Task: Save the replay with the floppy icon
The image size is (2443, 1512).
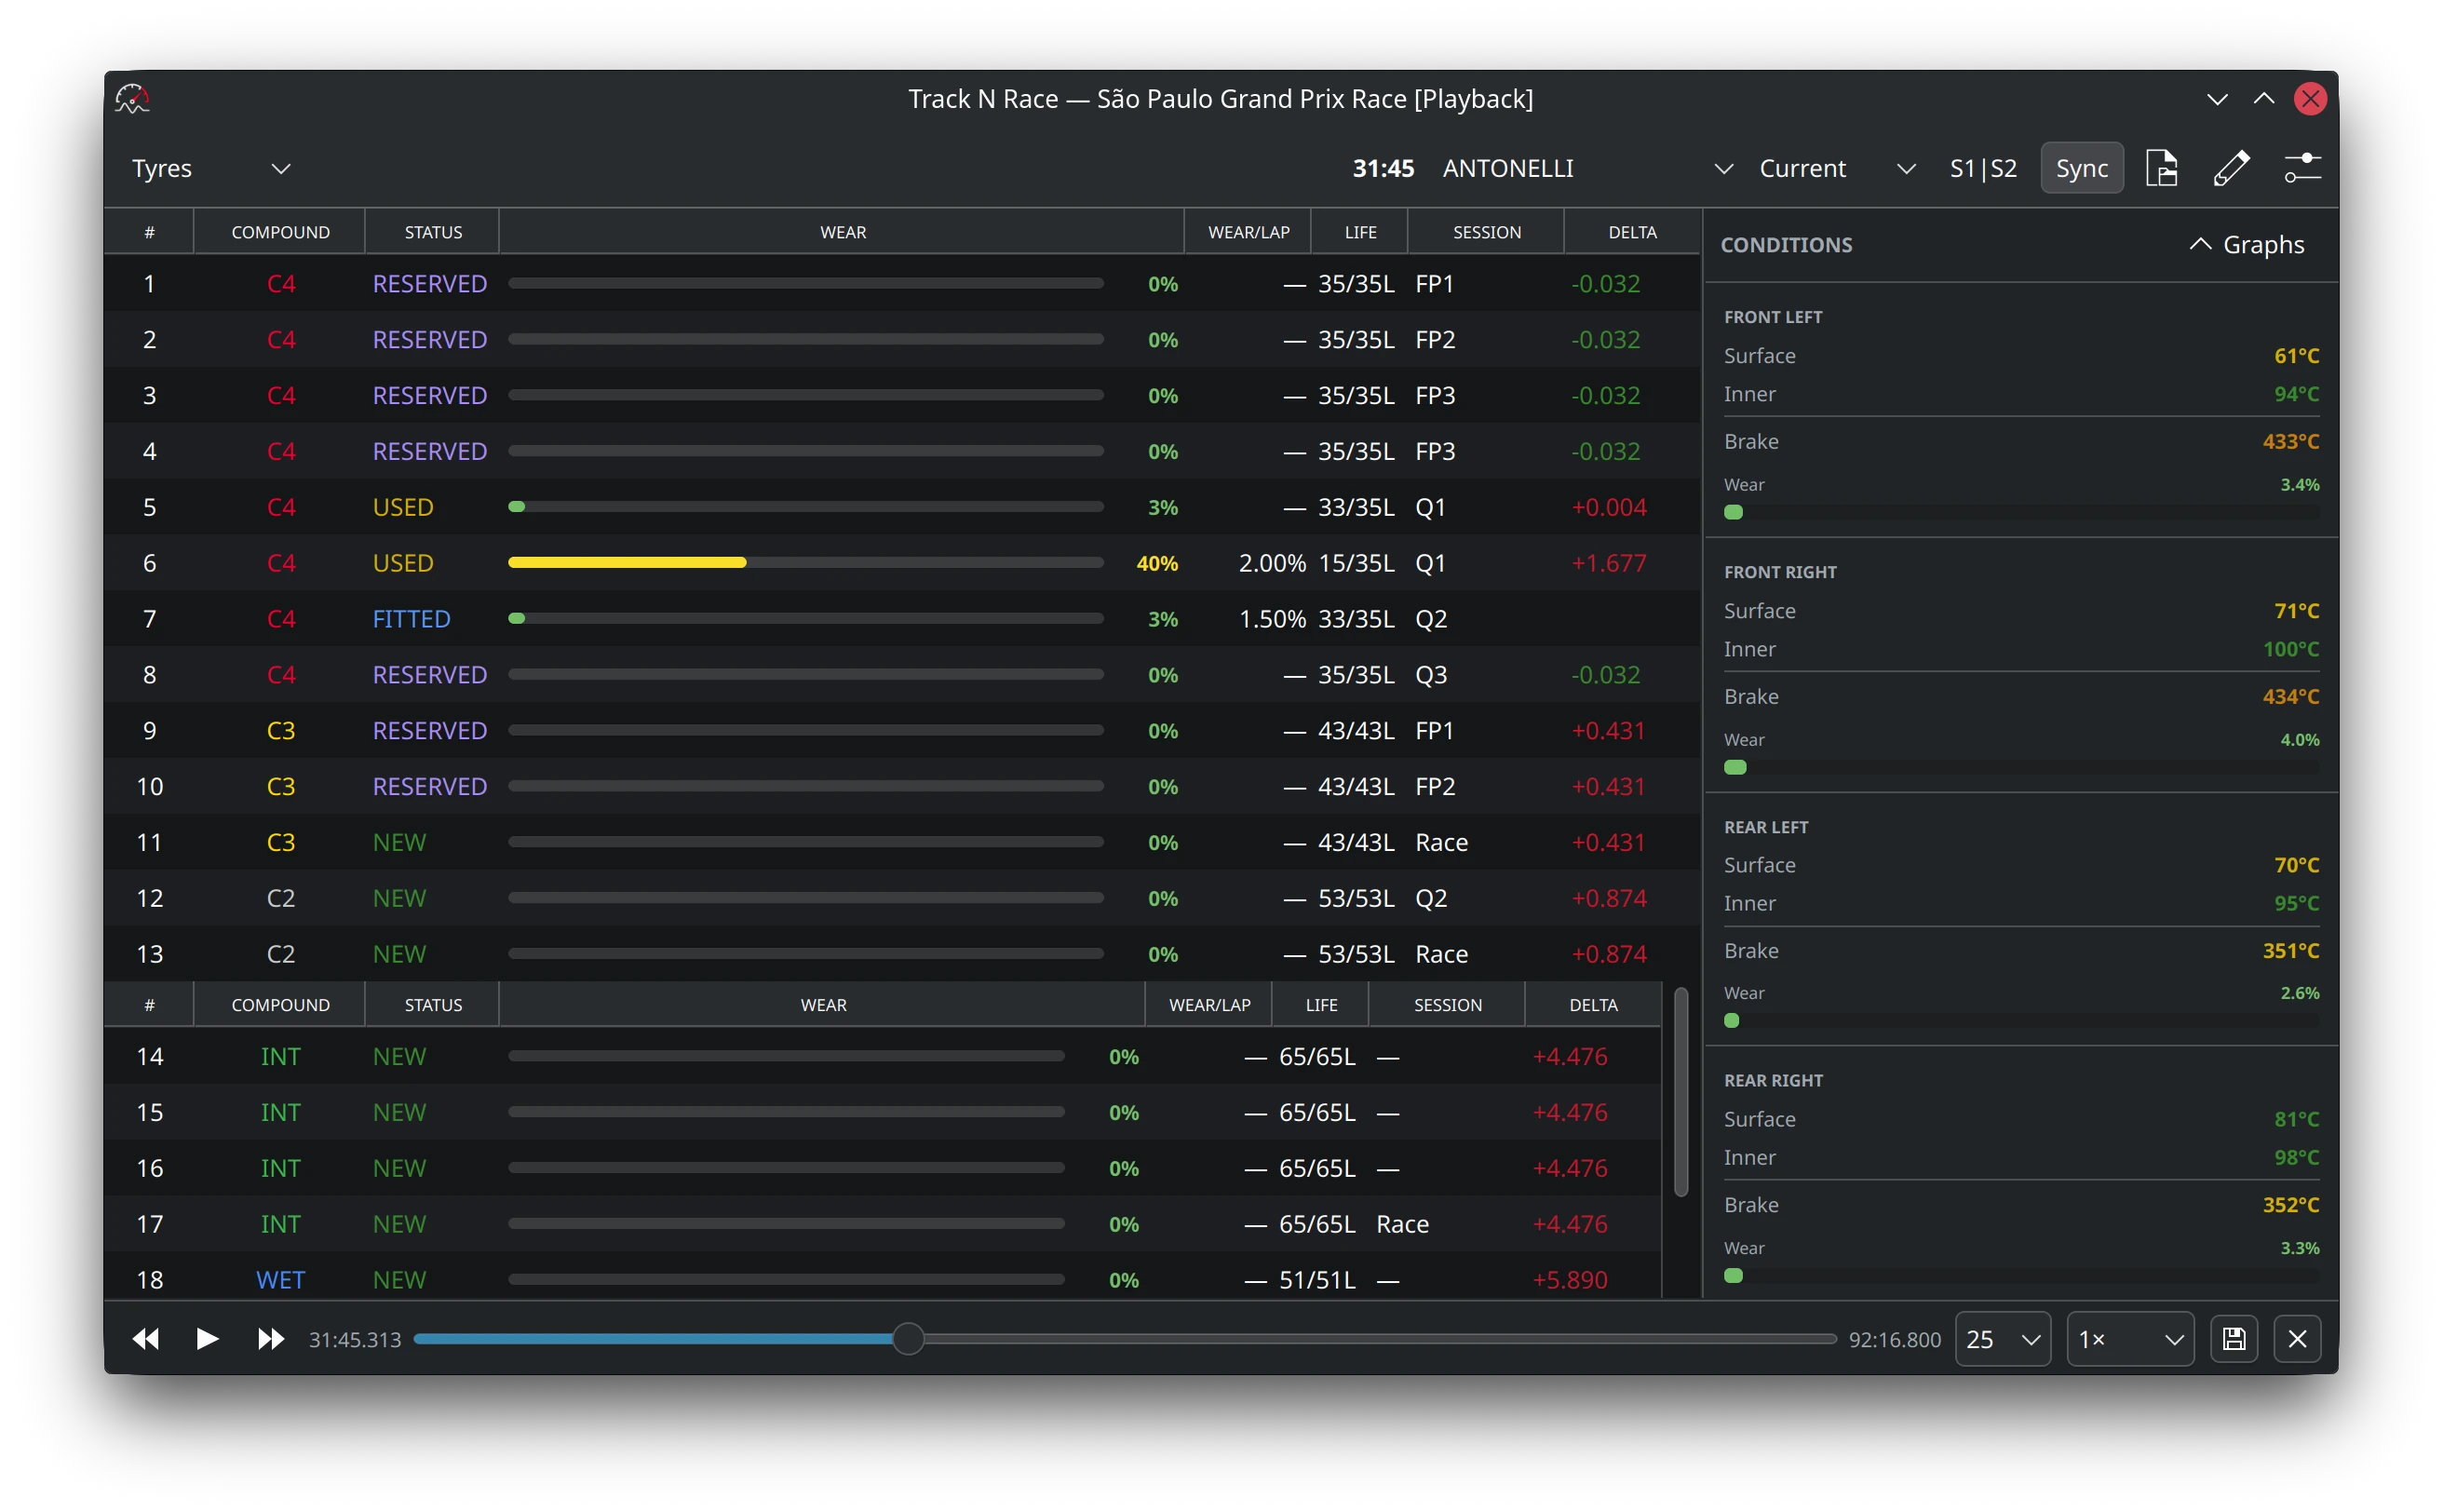Action: (x=2233, y=1339)
